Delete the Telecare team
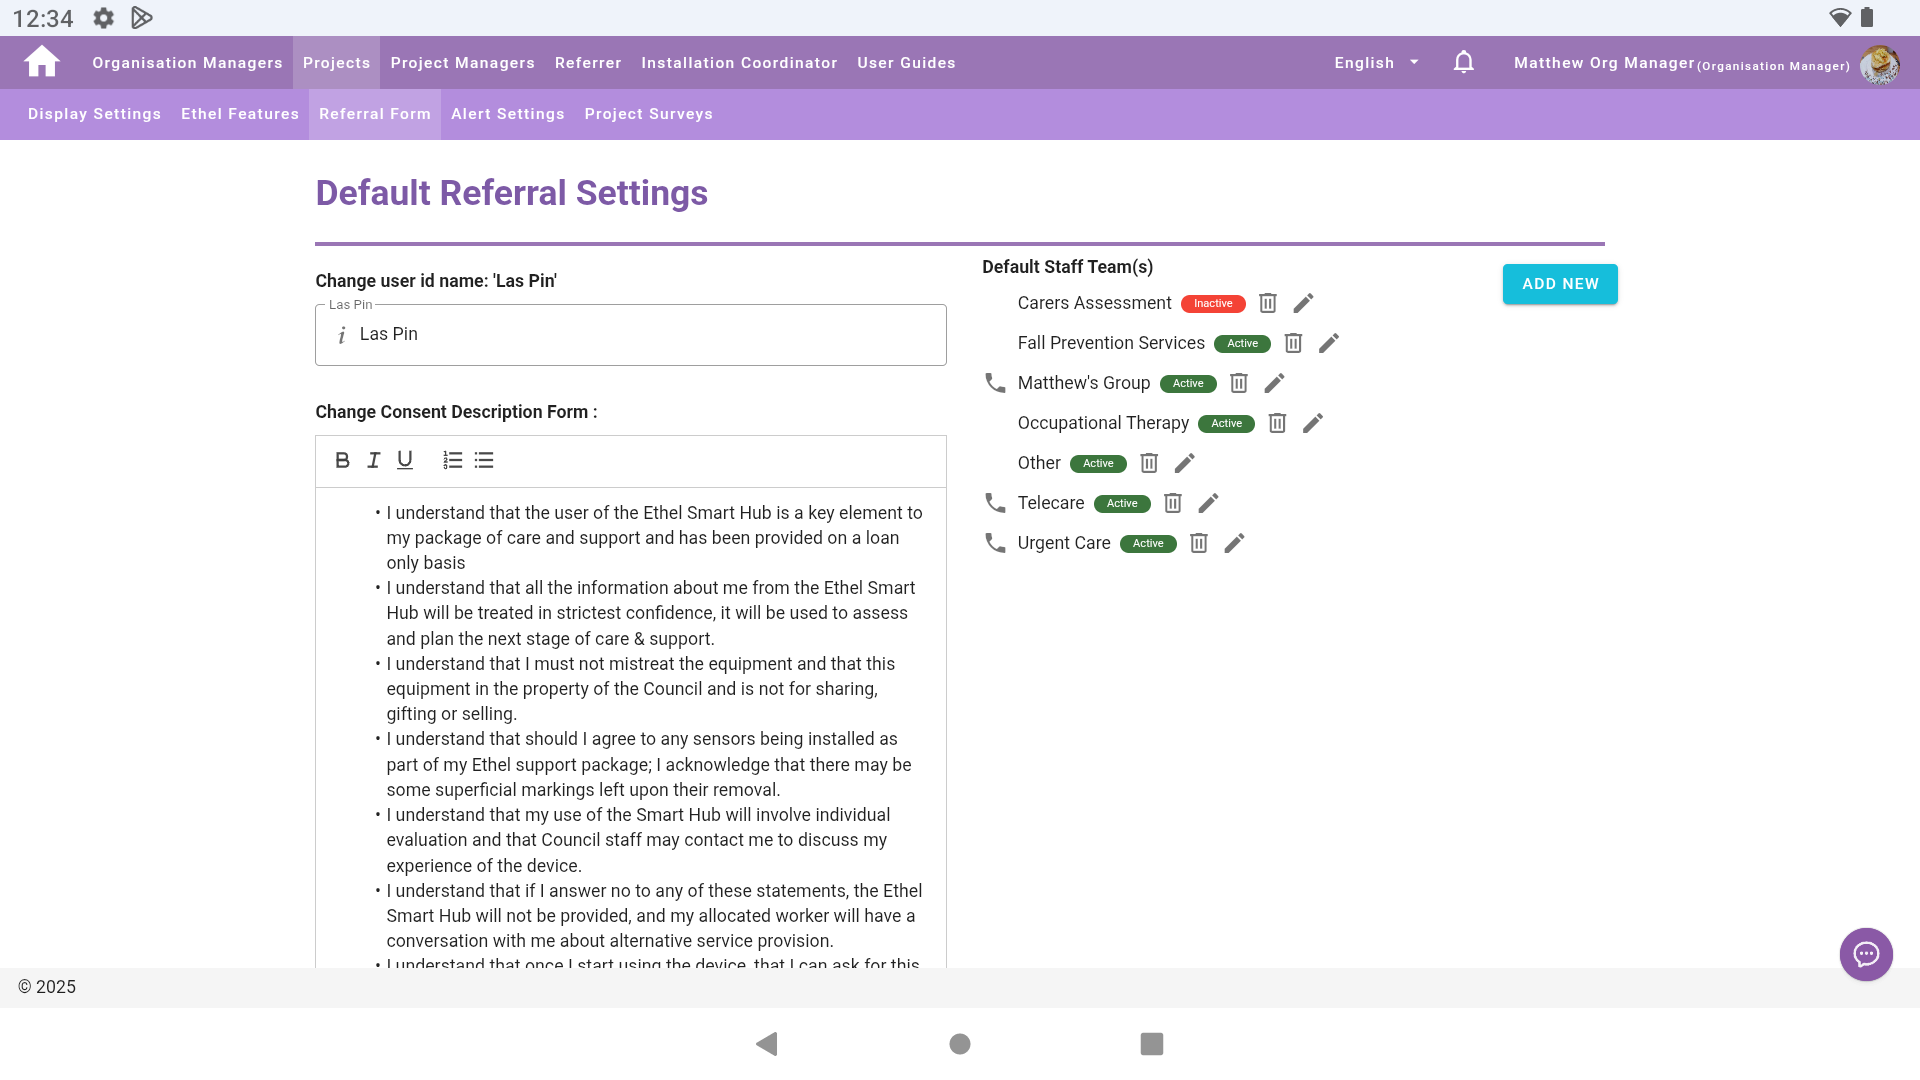This screenshot has height=1080, width=1920. pos(1173,503)
